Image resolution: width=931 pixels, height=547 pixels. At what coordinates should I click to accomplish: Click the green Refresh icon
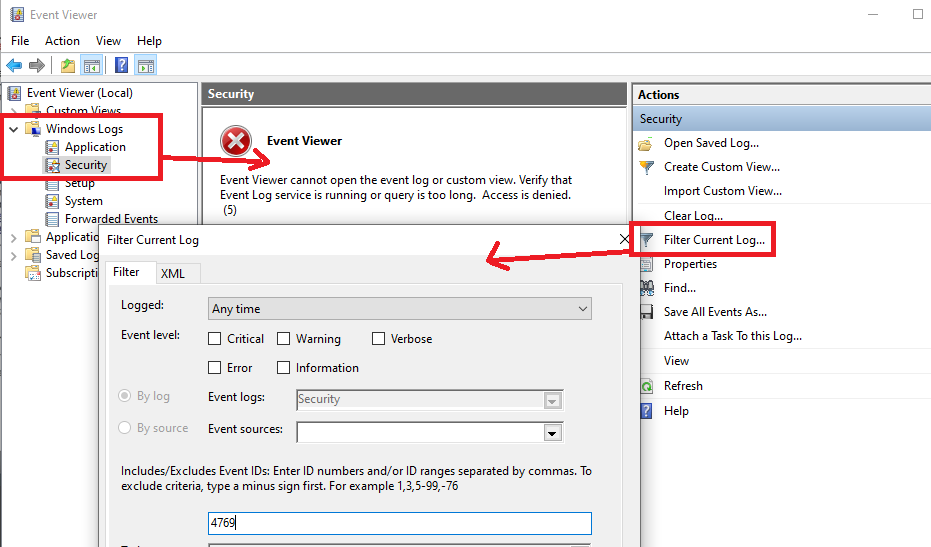[647, 386]
